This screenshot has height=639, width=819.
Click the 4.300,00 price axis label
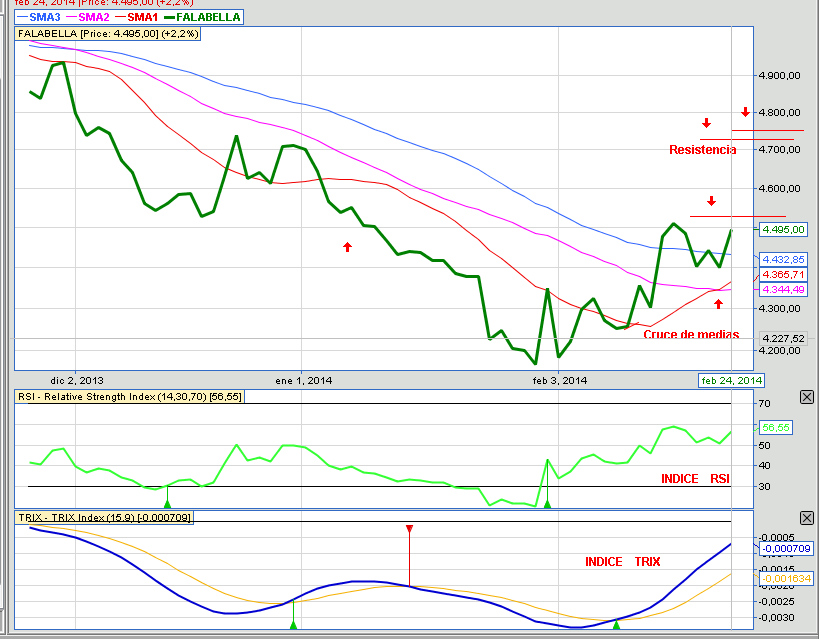click(779, 308)
